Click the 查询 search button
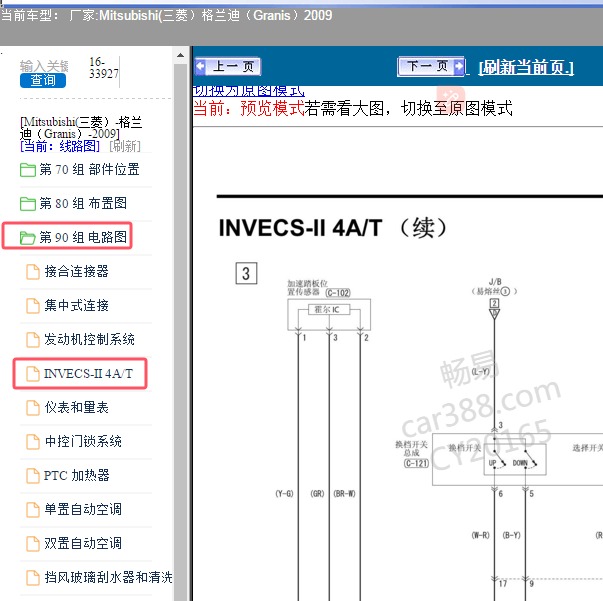 [x=43, y=80]
